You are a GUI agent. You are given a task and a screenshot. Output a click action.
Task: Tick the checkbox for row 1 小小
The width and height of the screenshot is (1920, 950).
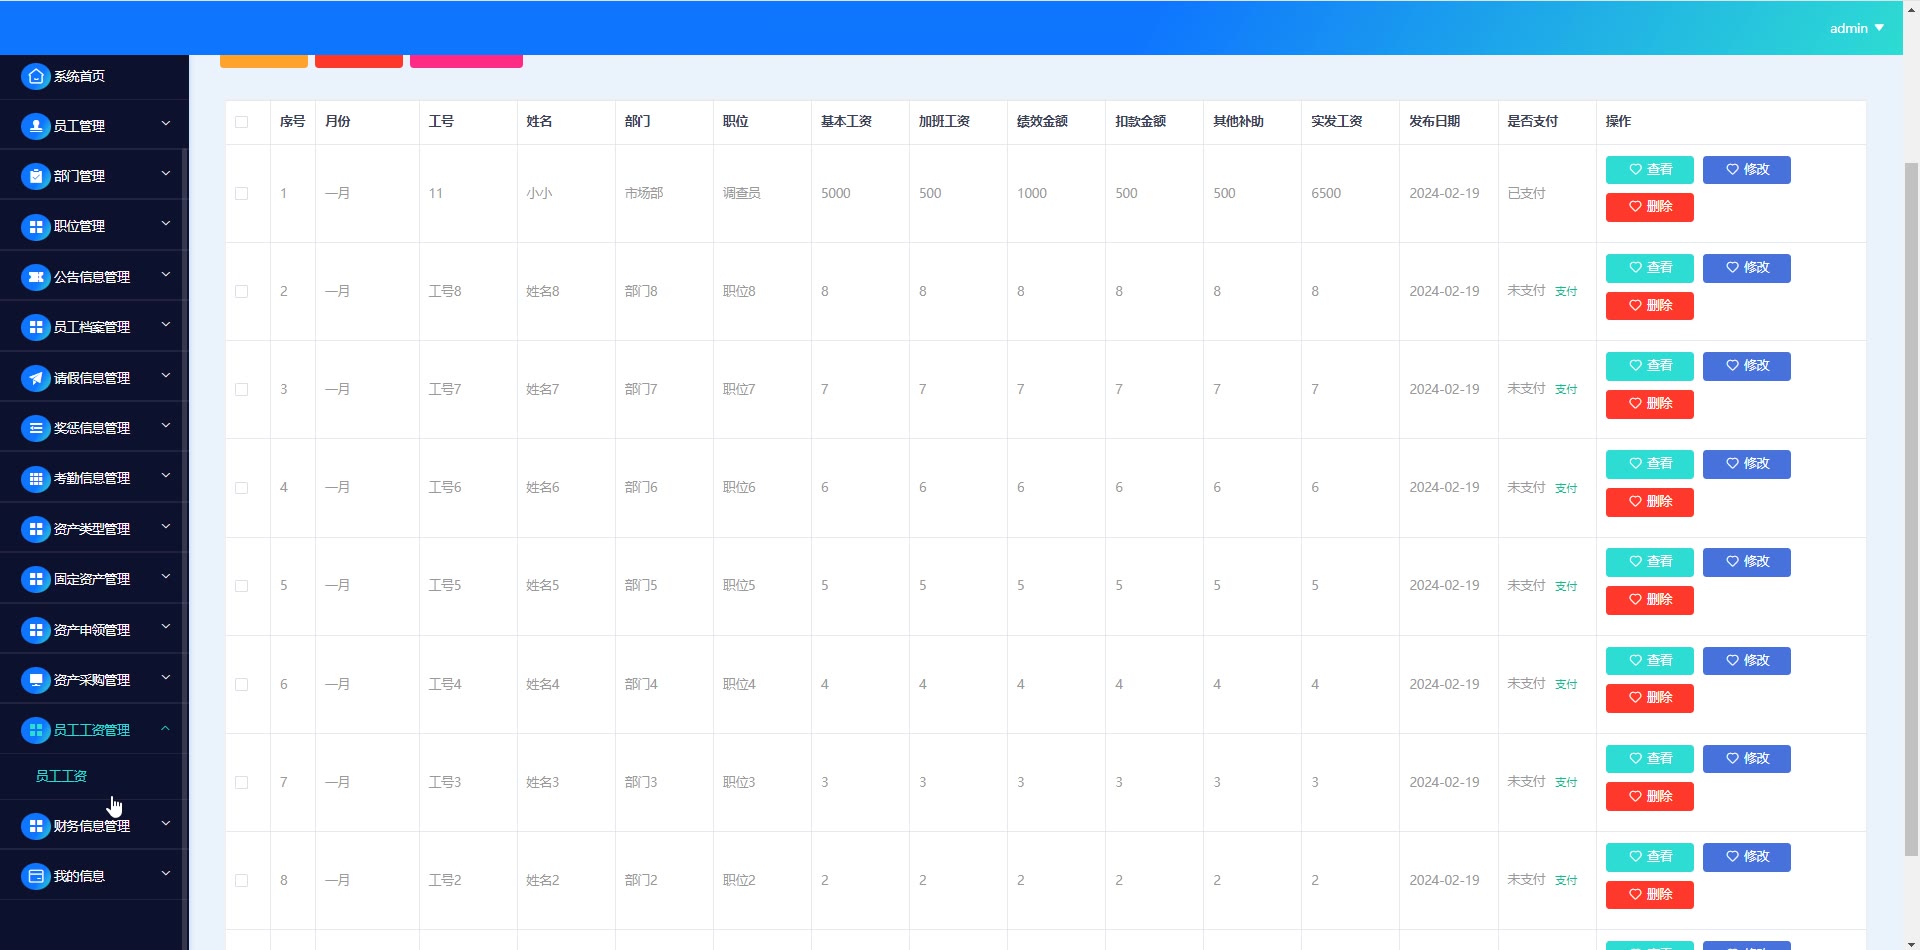(x=241, y=194)
